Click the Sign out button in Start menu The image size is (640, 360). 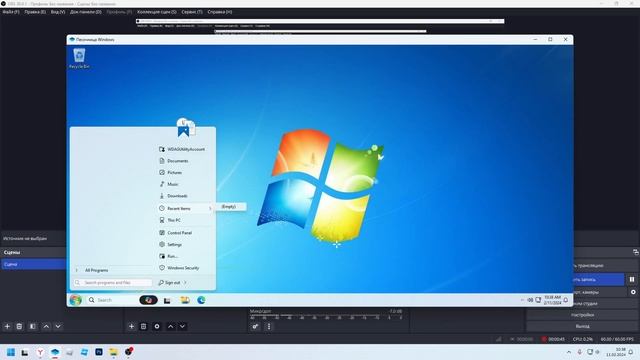pyautogui.click(x=169, y=282)
